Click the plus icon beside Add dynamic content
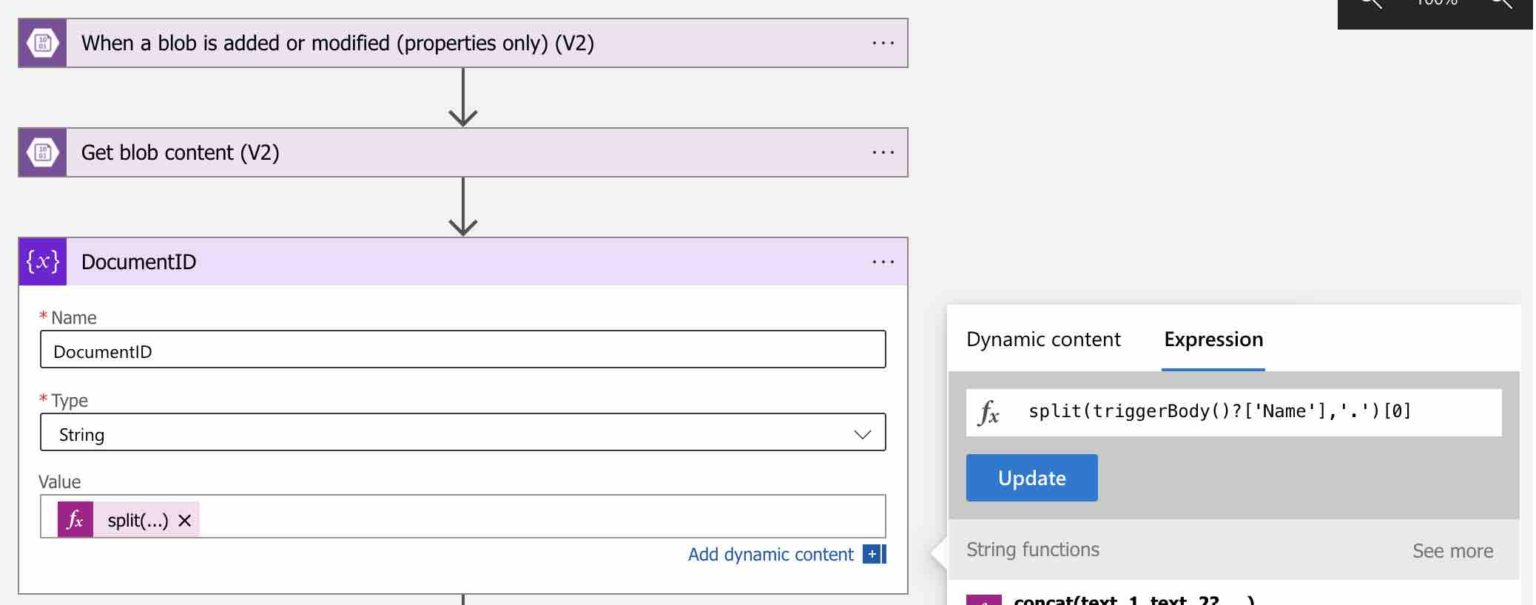The height and width of the screenshot is (605, 1536). point(874,554)
